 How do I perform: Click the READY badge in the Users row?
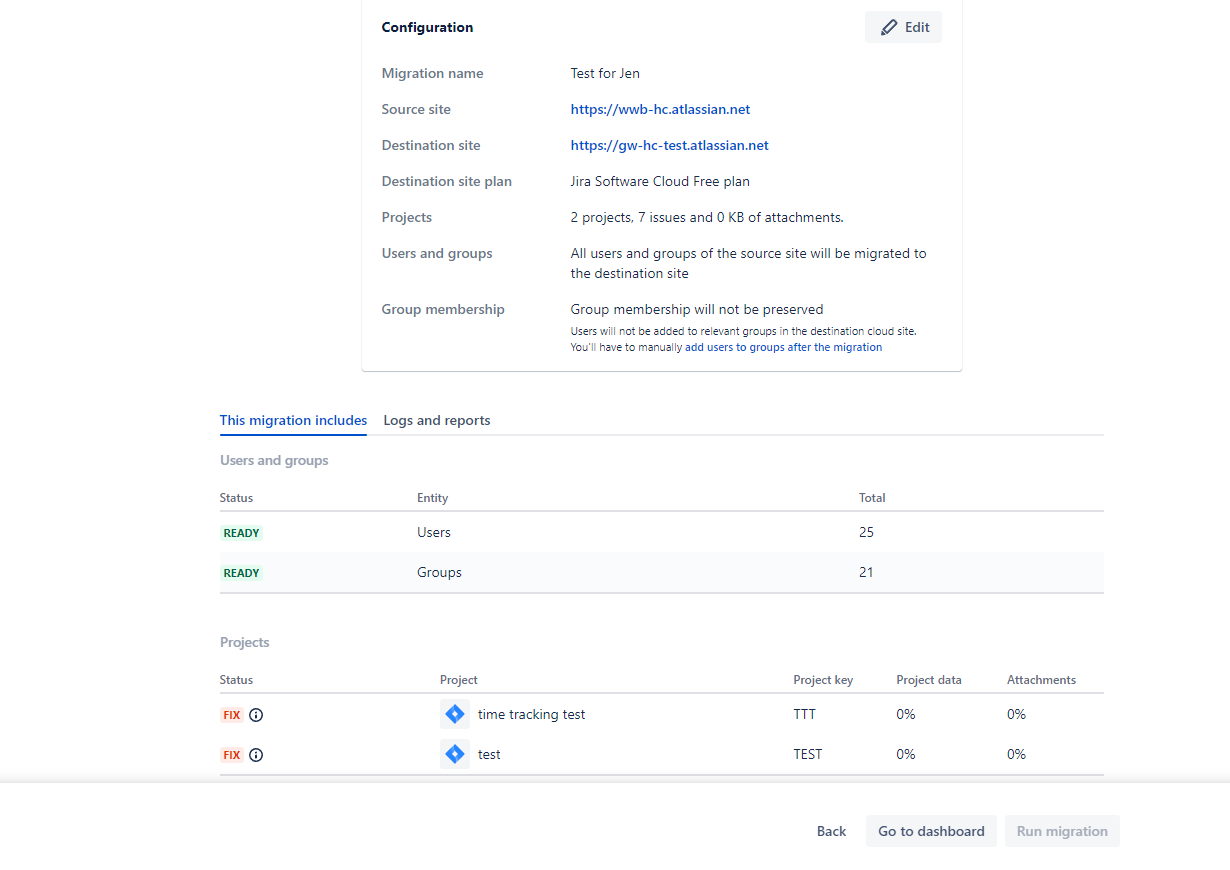click(241, 533)
